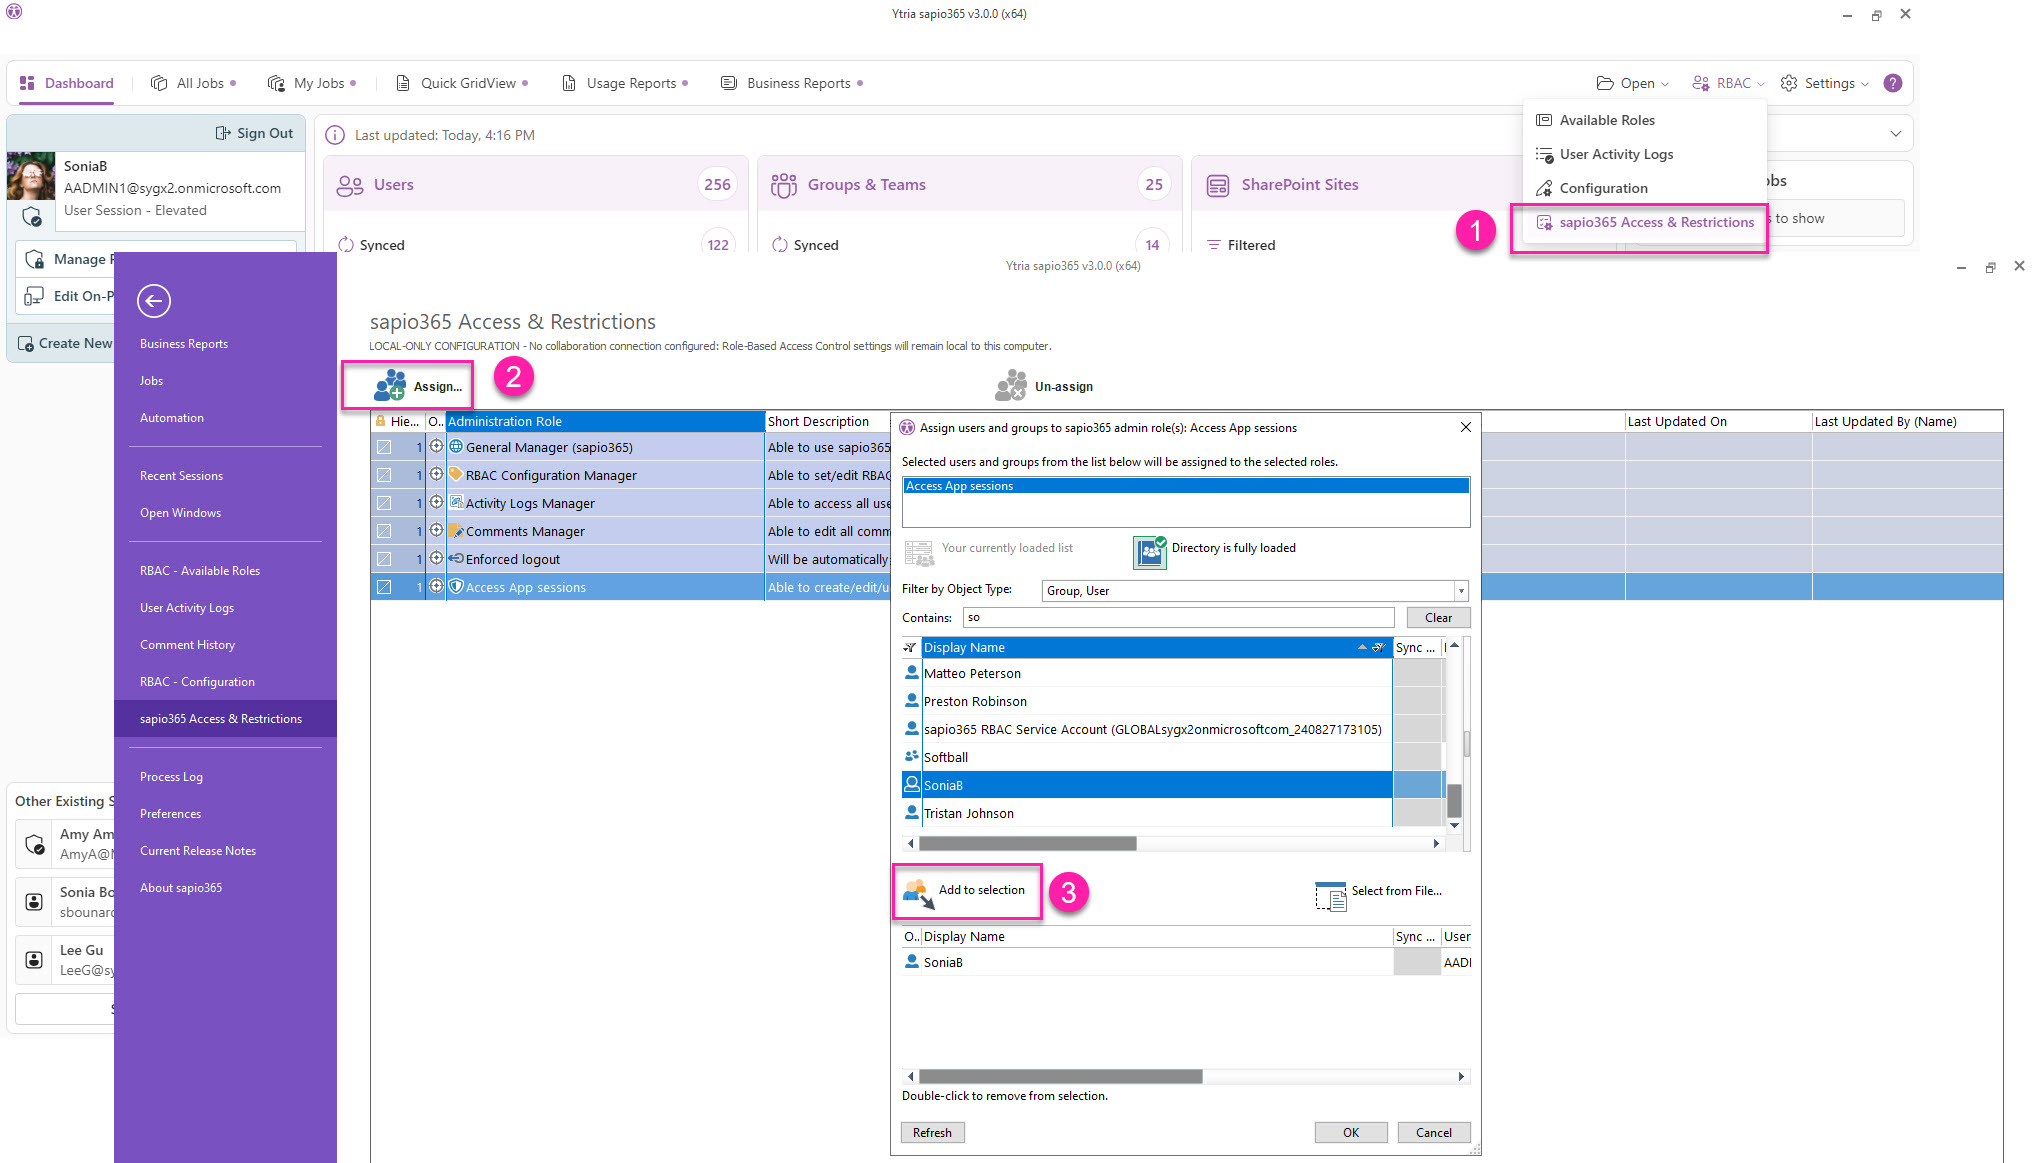
Task: Click the Assign users icon button
Action: [x=390, y=386]
